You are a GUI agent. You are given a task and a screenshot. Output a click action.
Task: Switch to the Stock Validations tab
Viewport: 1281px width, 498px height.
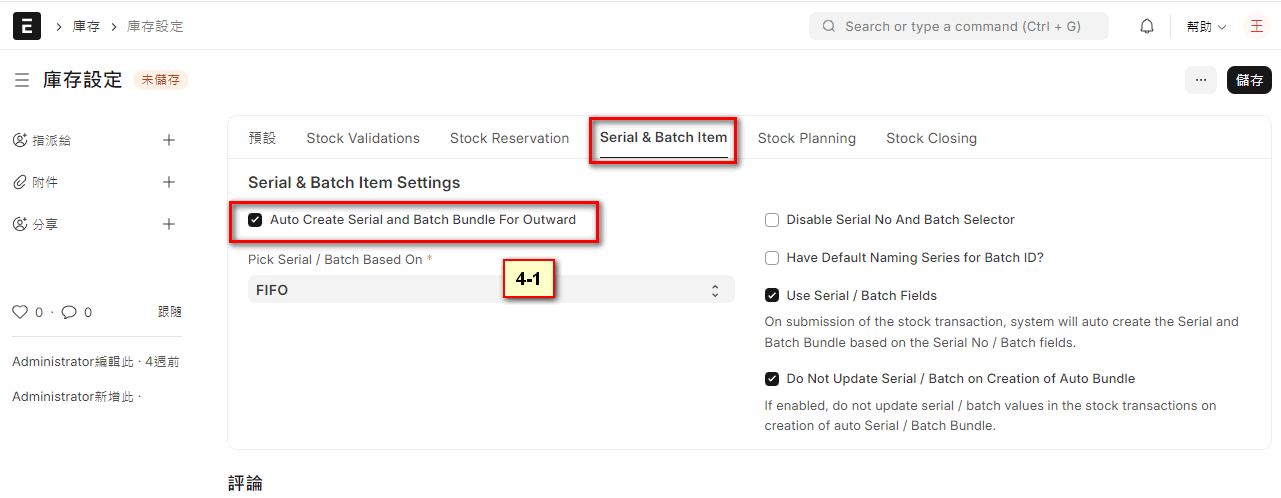[x=363, y=138]
